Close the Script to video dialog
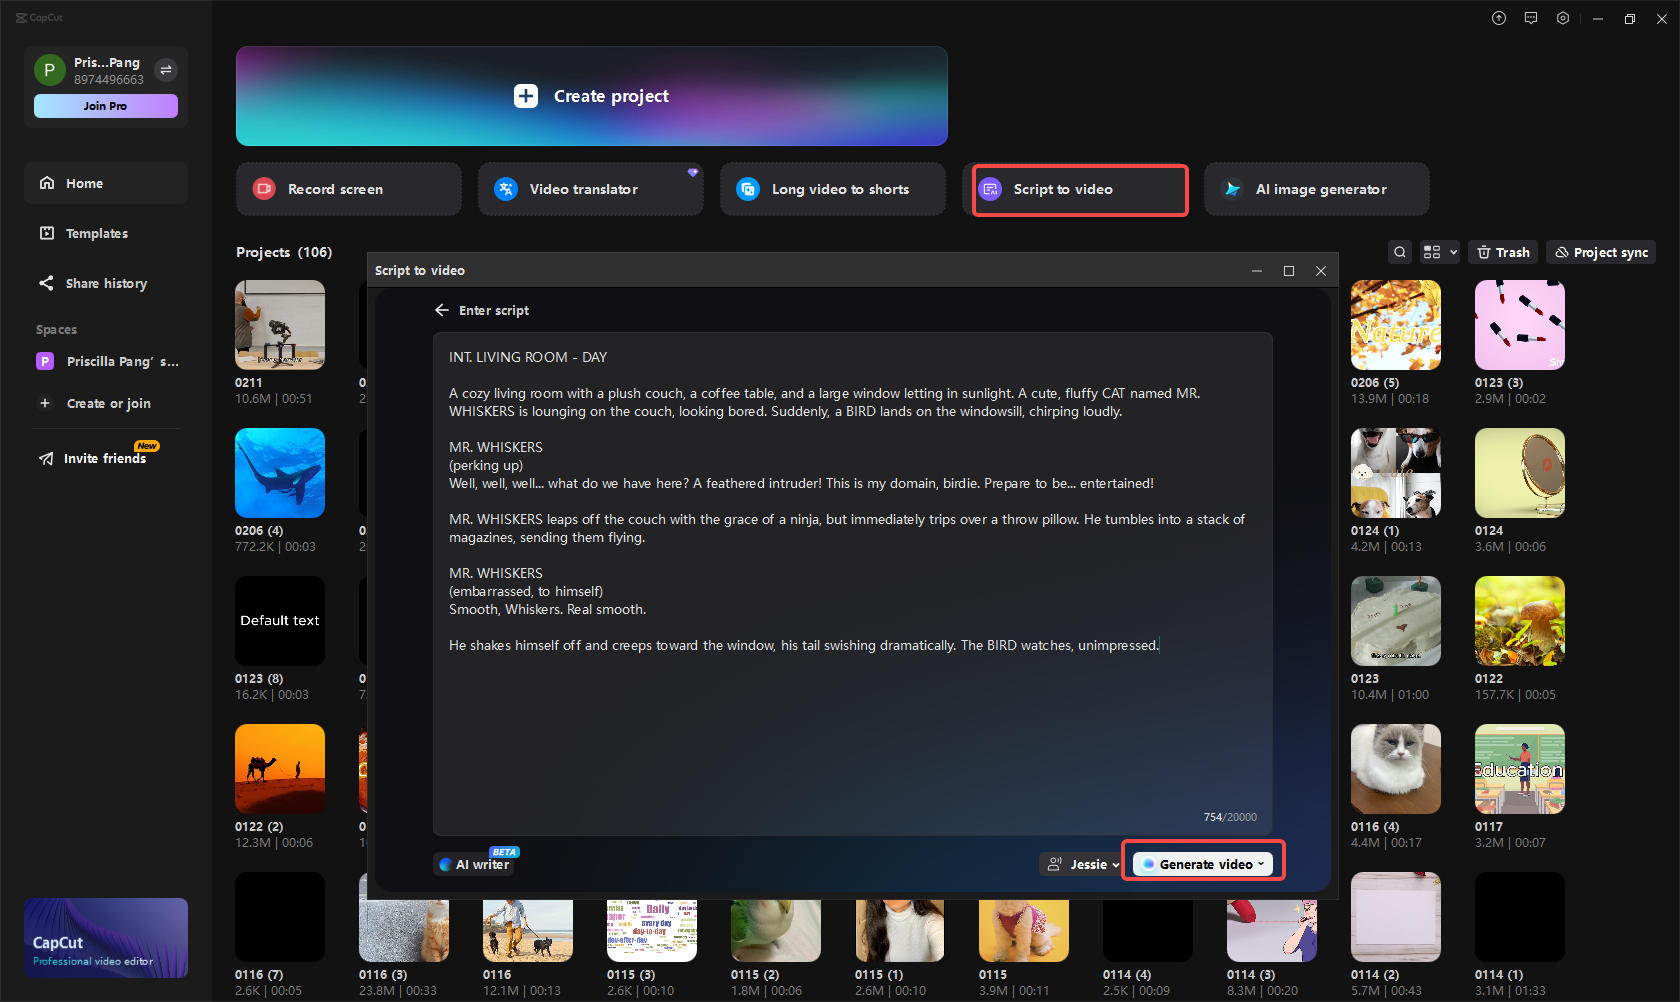 [1321, 271]
